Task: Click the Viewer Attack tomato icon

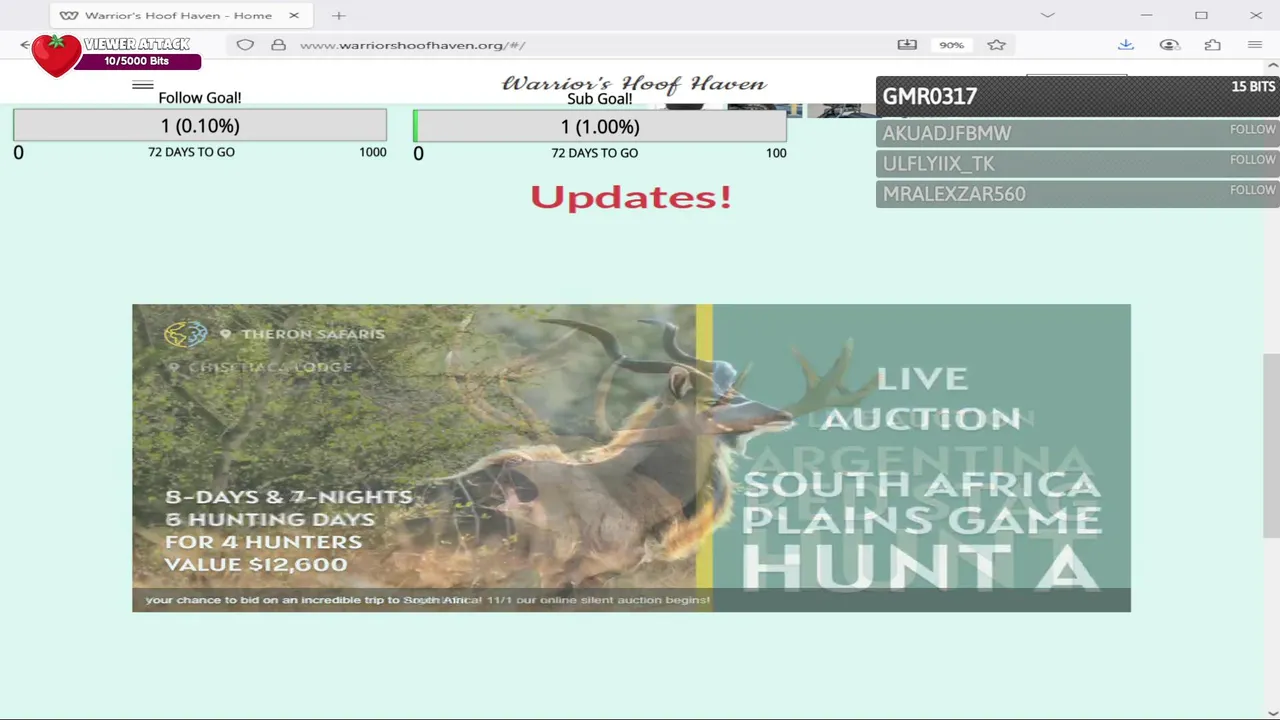Action: (x=56, y=55)
